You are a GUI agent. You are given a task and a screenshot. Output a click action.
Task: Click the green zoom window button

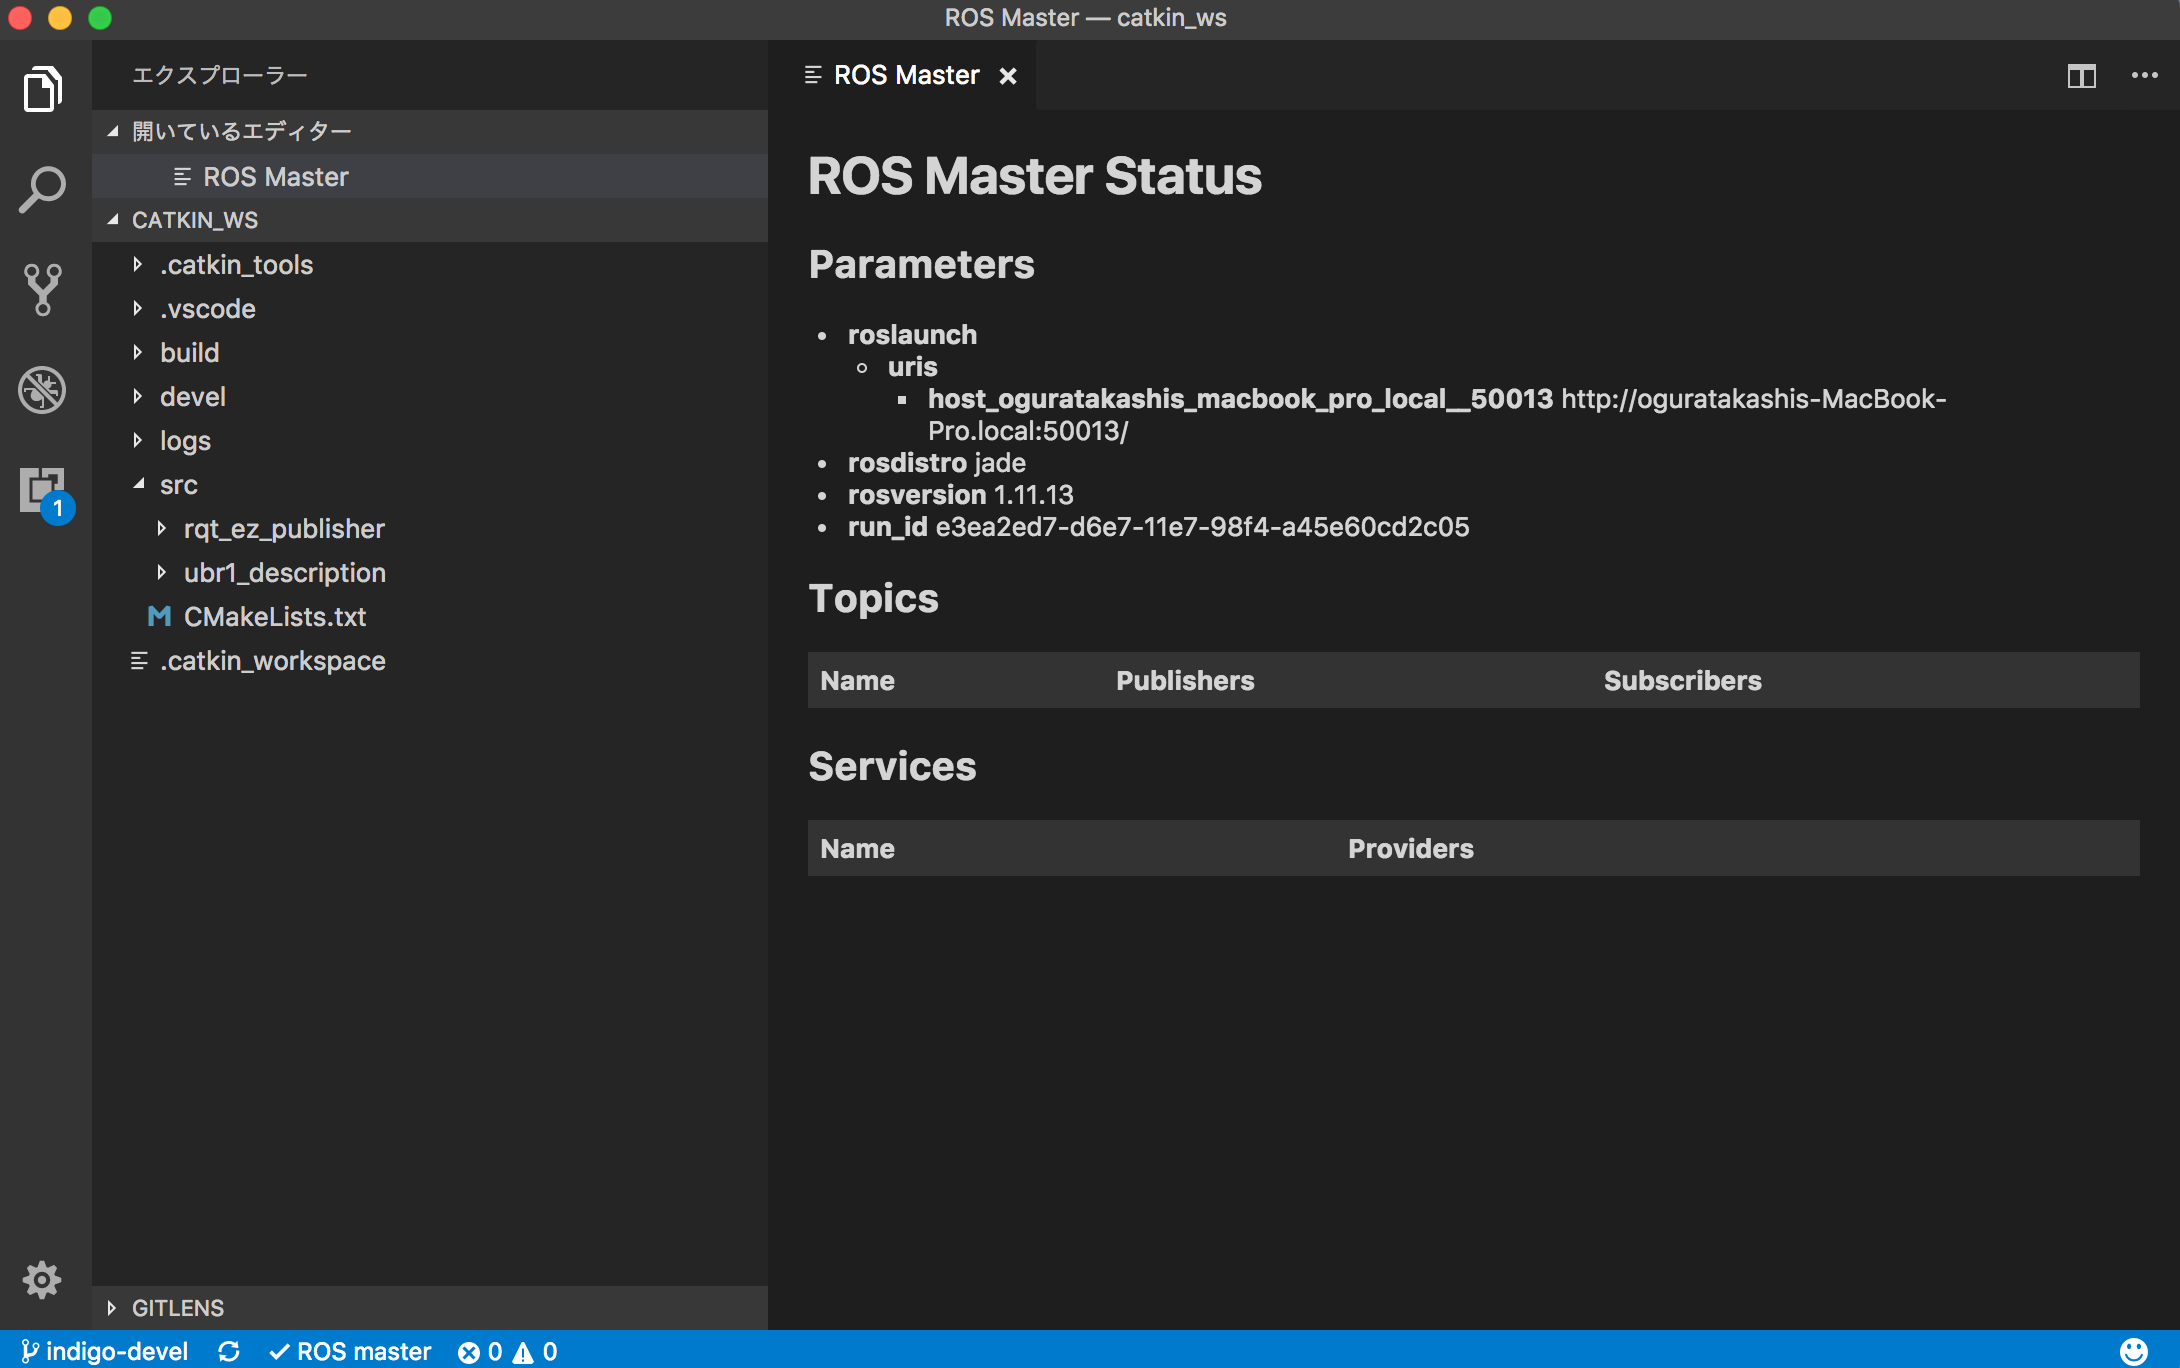click(x=100, y=18)
